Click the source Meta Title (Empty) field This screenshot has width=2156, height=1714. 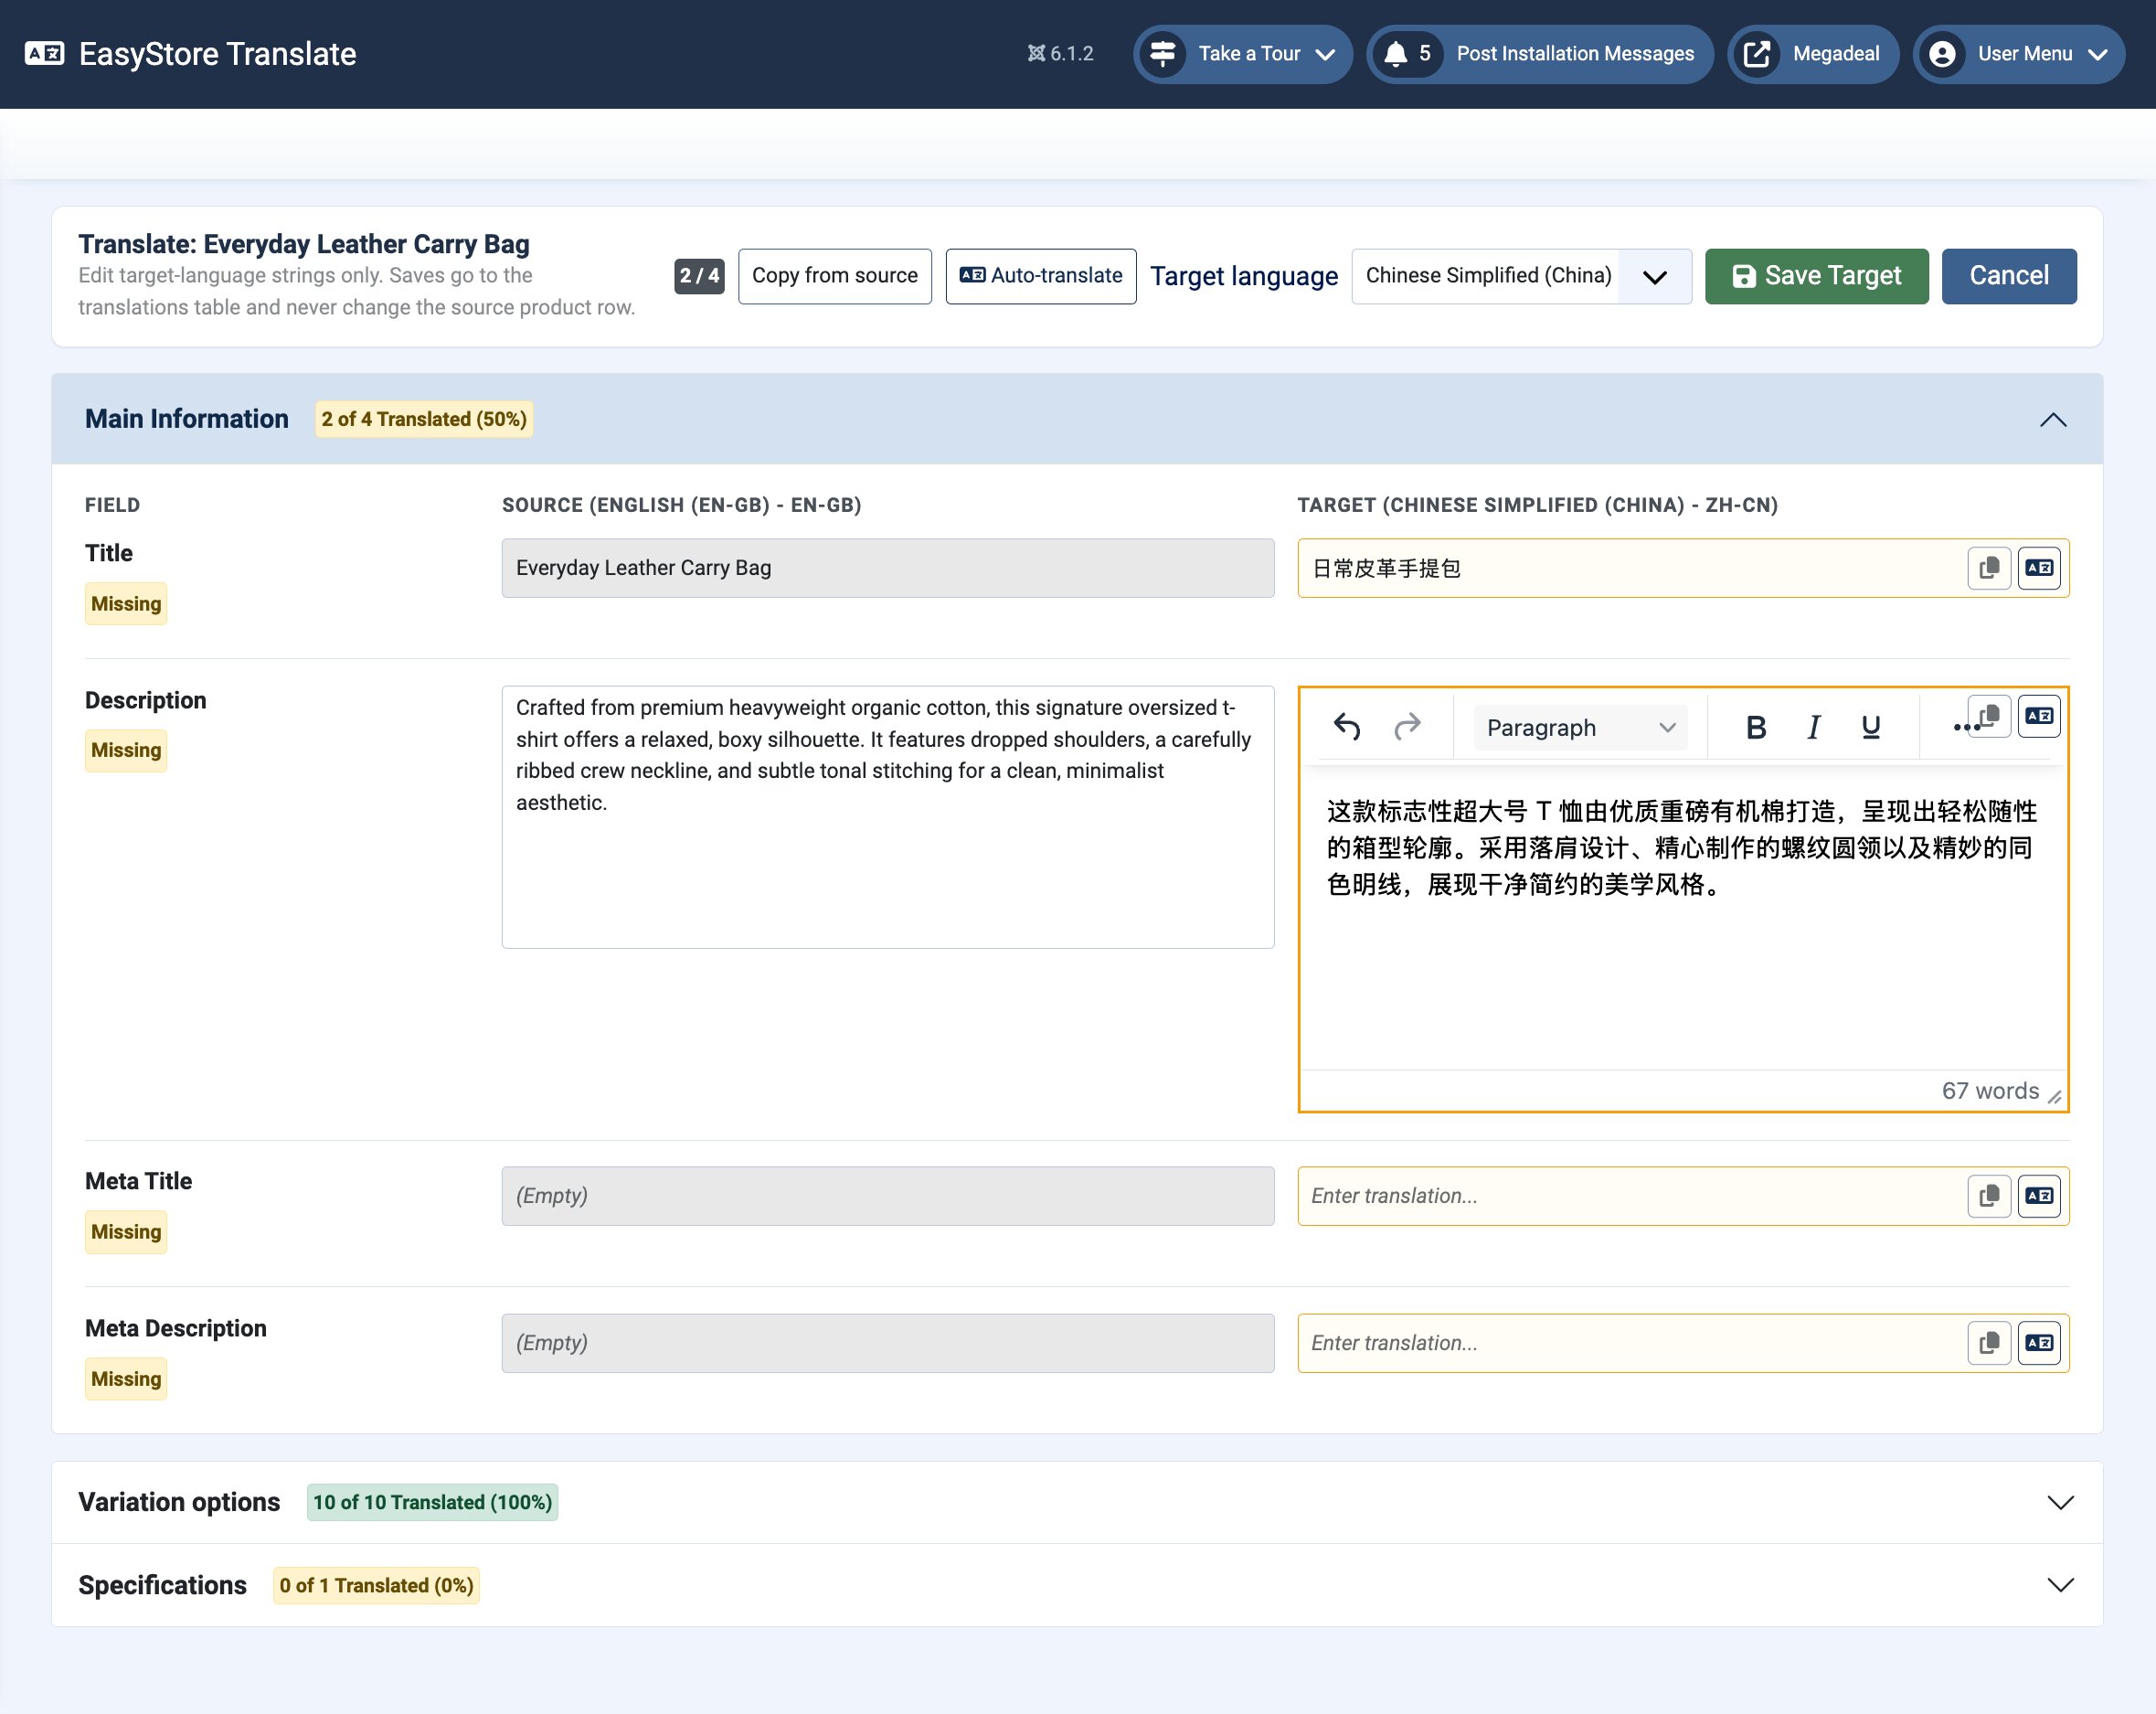coord(888,1196)
